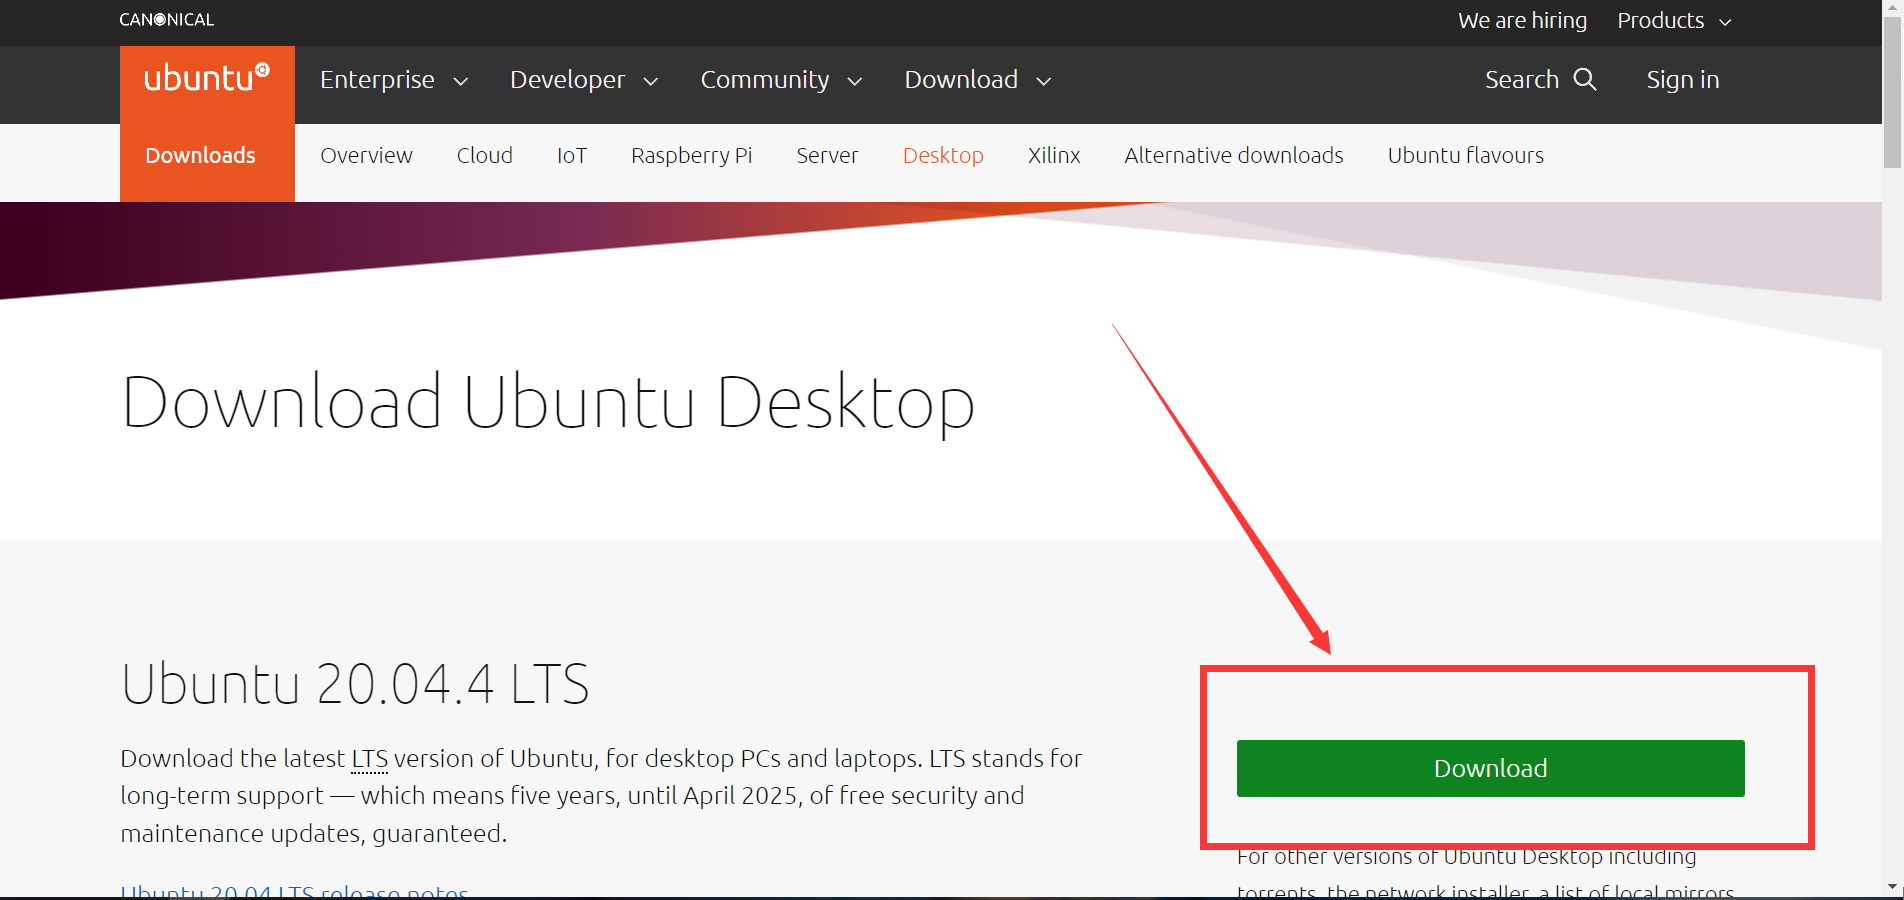Select the Server tab
The height and width of the screenshot is (900, 1904).
coord(827,155)
